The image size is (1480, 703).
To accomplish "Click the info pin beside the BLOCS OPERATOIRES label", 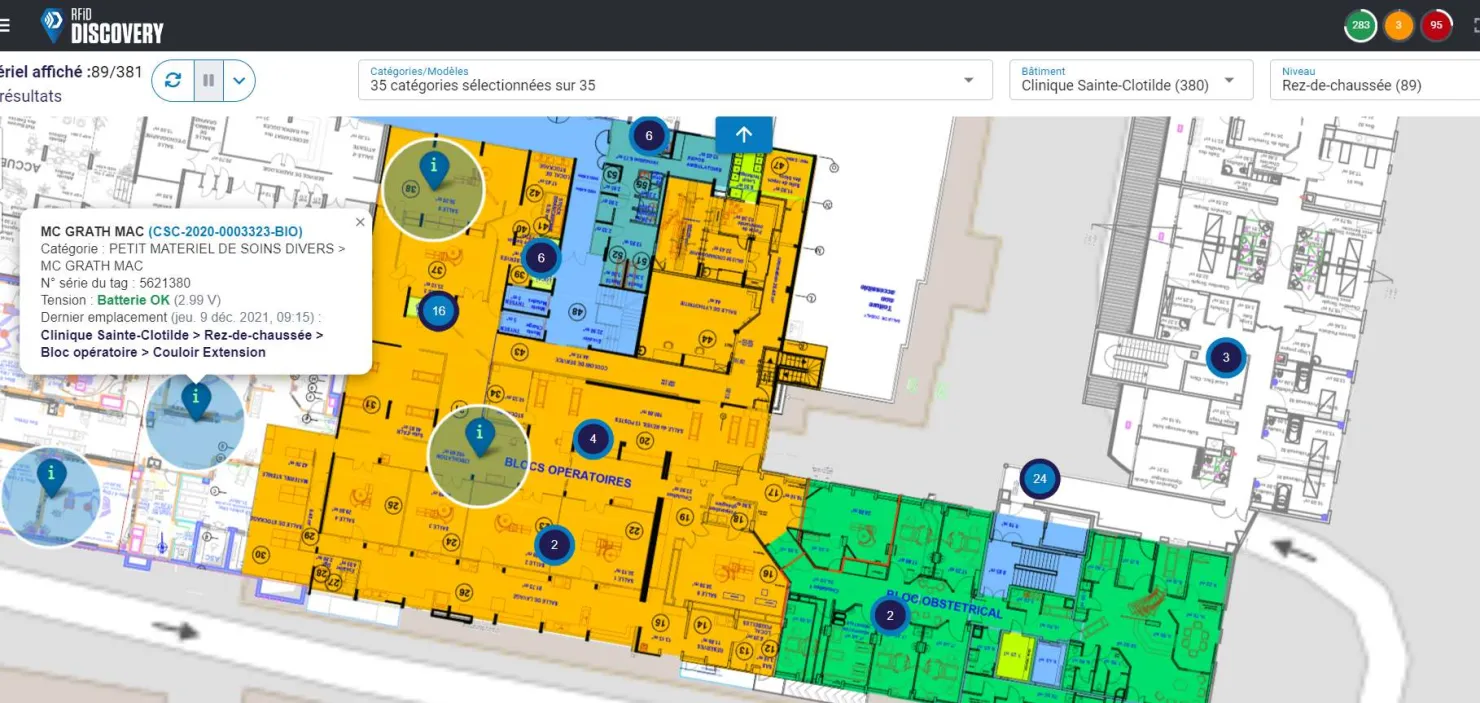I will [480, 436].
